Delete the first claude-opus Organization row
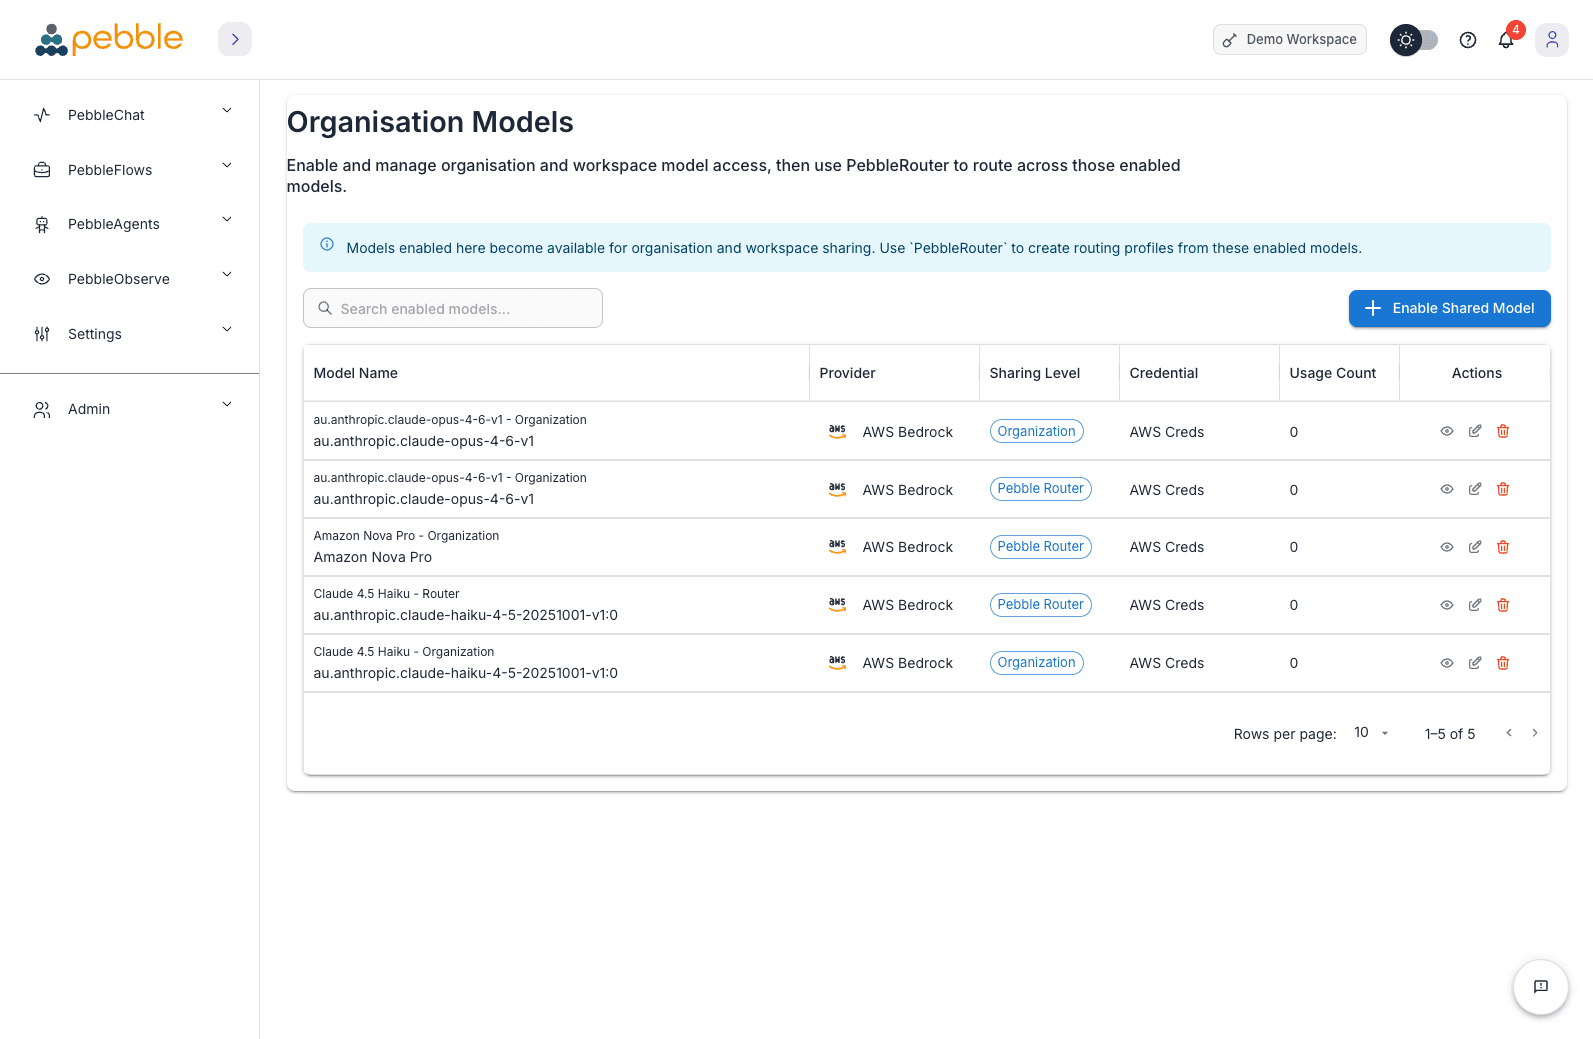The image size is (1593, 1039). coord(1503,431)
